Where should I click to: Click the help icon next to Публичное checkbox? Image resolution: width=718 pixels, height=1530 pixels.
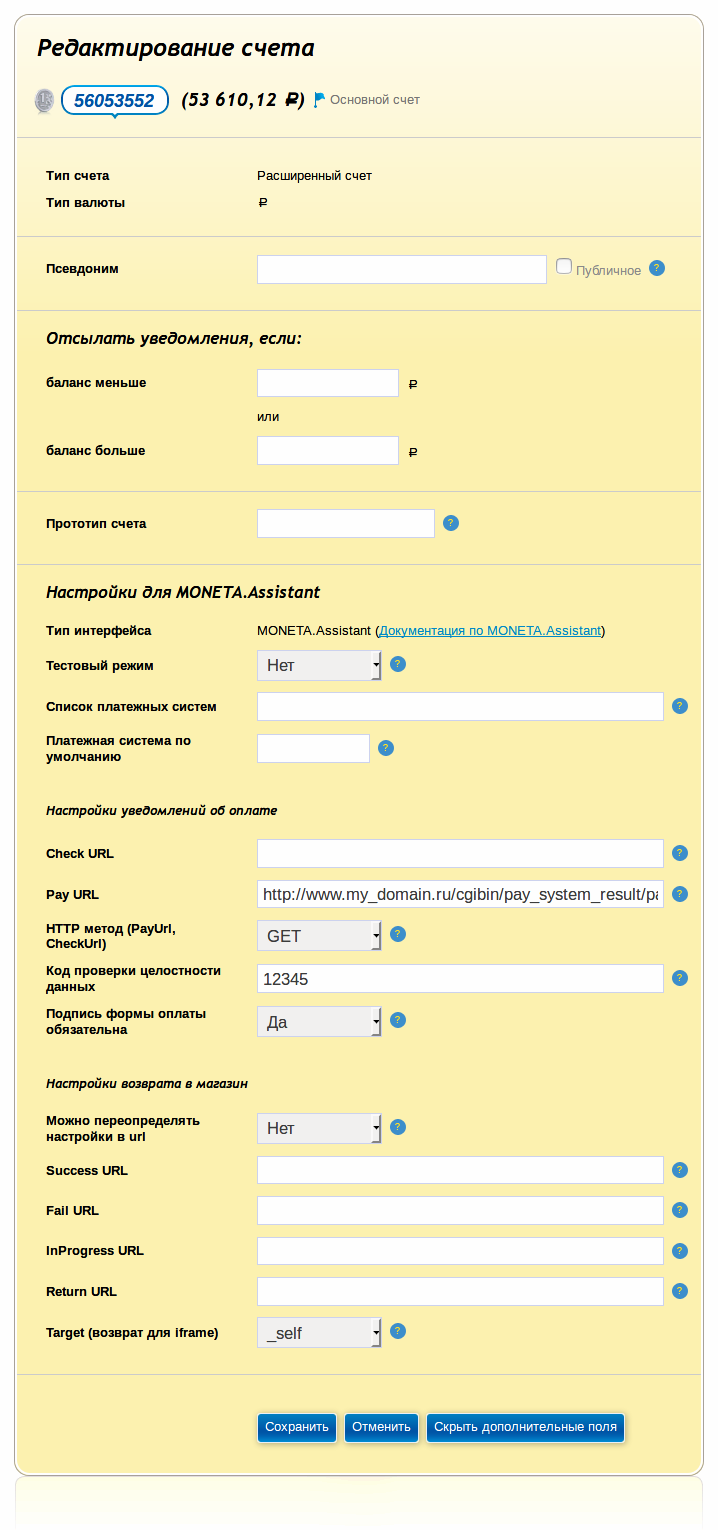pos(657,268)
